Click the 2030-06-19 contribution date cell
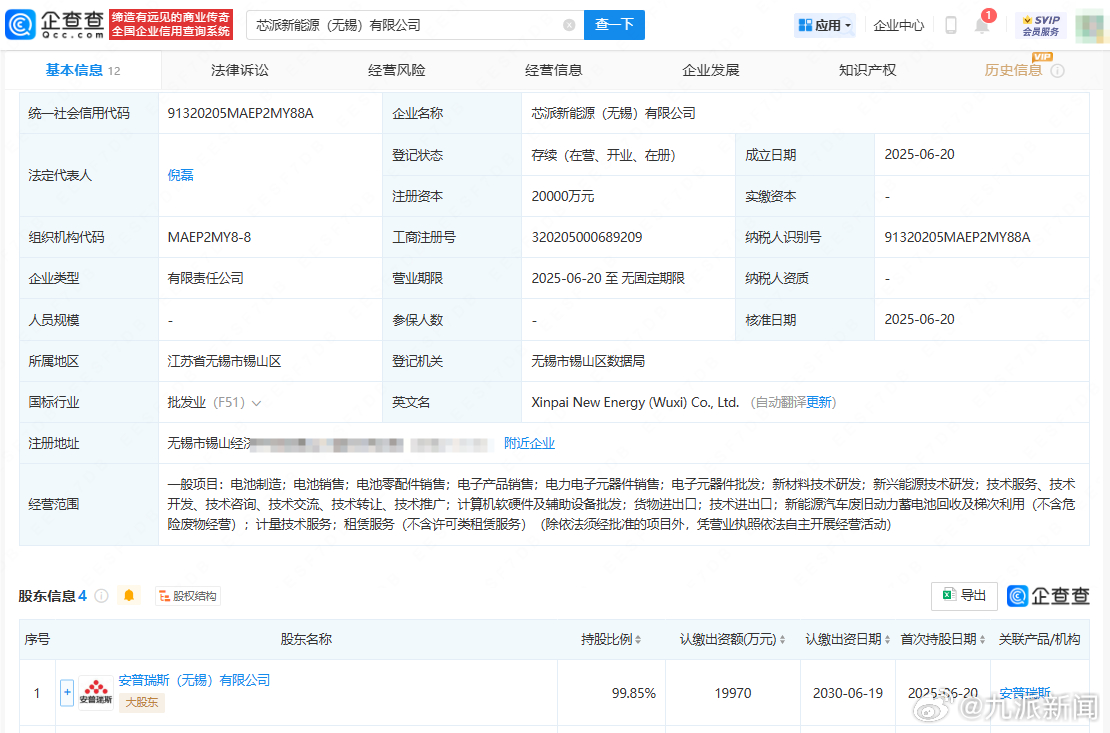Image resolution: width=1110 pixels, height=733 pixels. [x=847, y=693]
